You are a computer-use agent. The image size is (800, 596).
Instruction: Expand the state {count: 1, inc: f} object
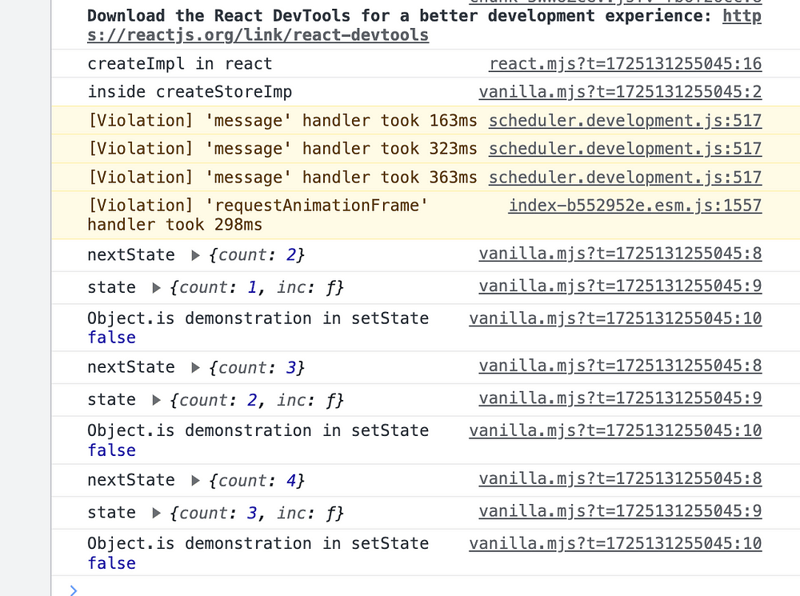[157, 288]
